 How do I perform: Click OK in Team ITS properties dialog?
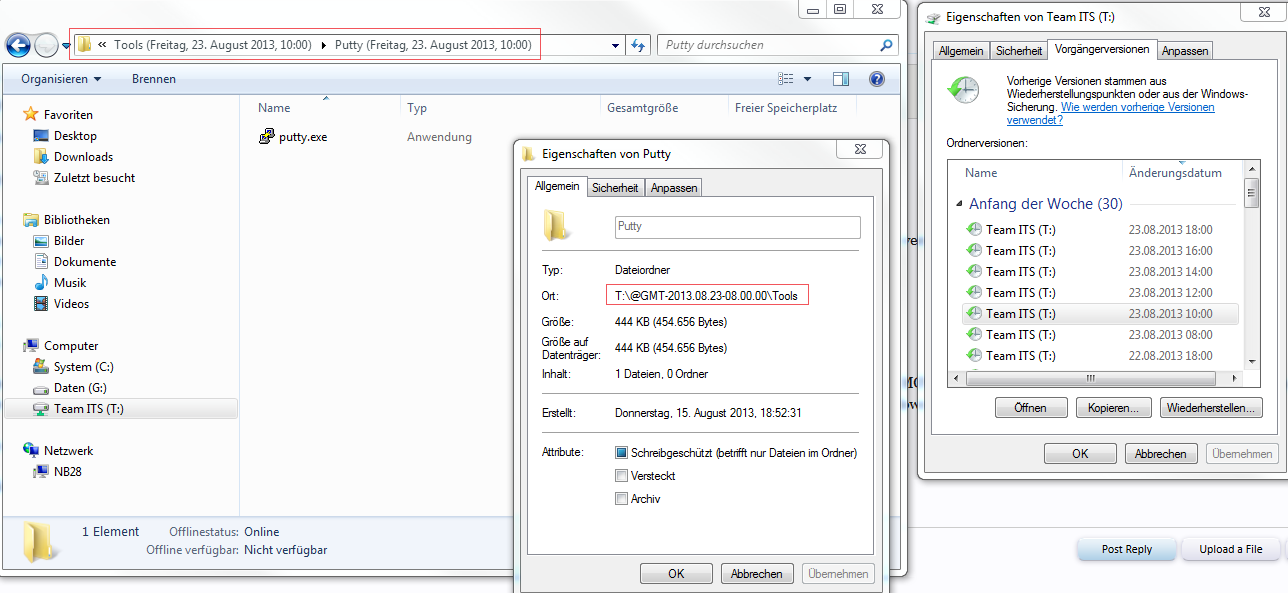pyautogui.click(x=1080, y=454)
